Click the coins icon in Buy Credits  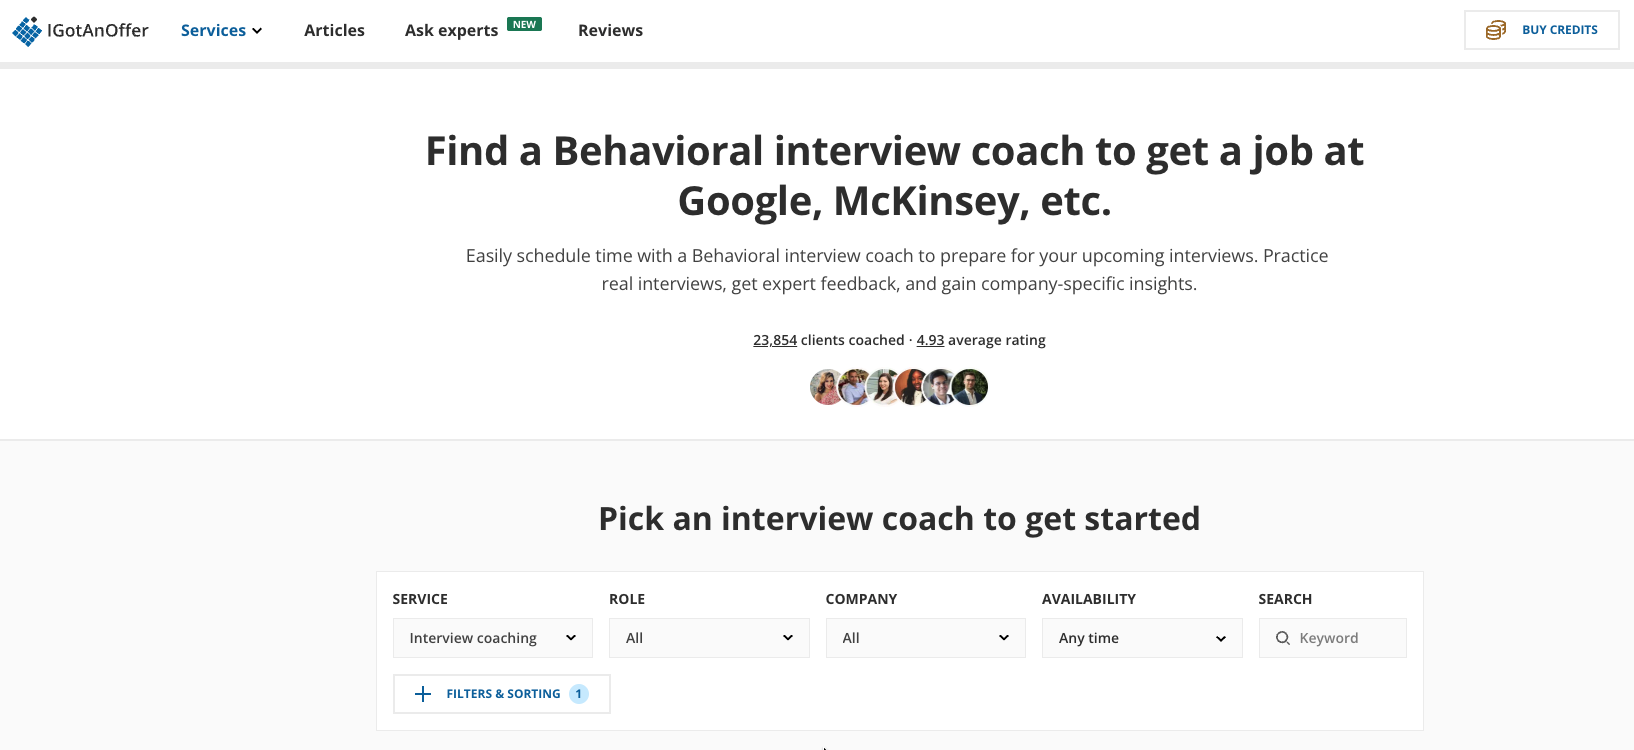1495,30
